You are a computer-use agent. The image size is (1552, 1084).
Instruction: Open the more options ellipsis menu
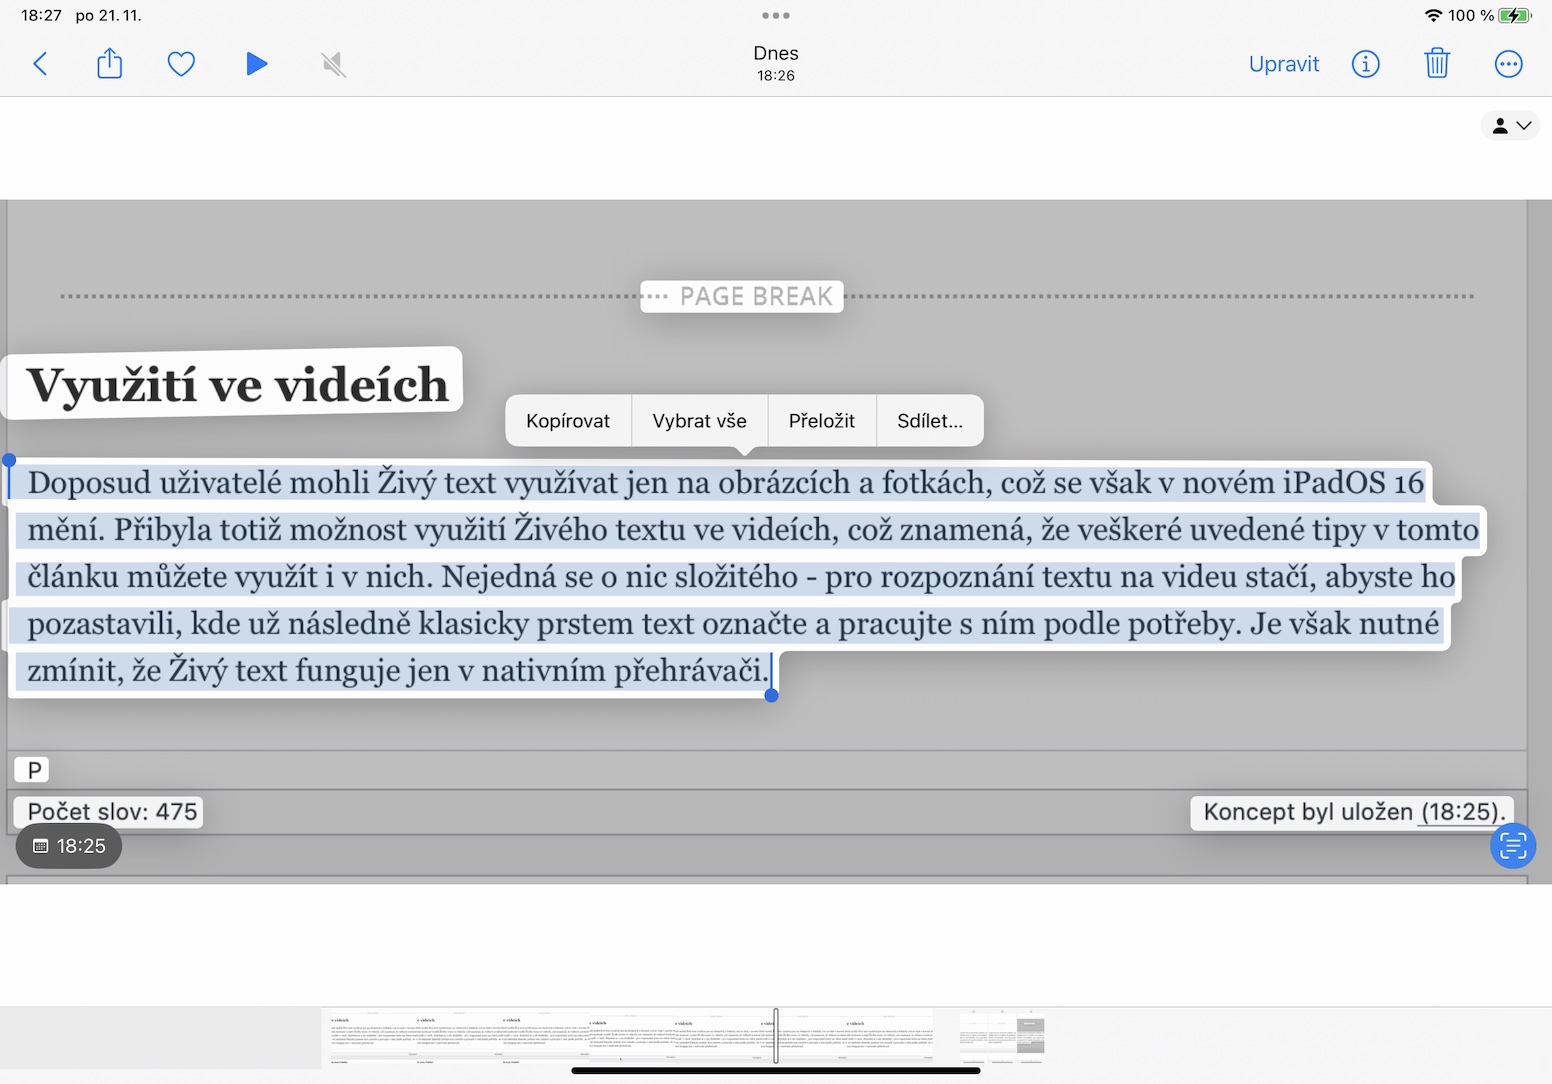tap(1508, 64)
